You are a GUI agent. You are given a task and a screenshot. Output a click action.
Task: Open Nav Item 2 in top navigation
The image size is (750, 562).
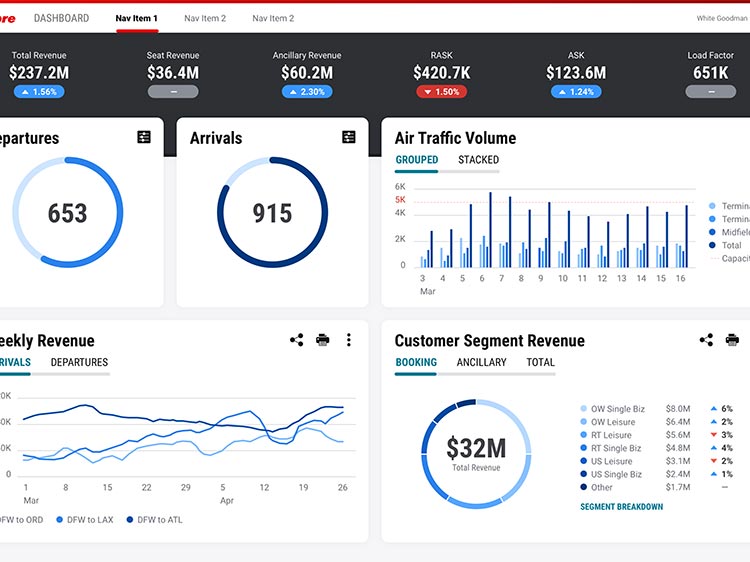click(205, 18)
